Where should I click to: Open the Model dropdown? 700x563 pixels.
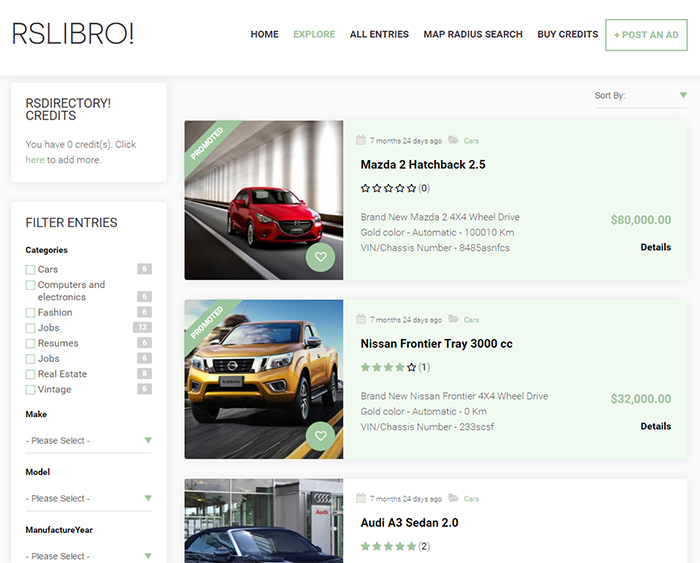click(89, 498)
